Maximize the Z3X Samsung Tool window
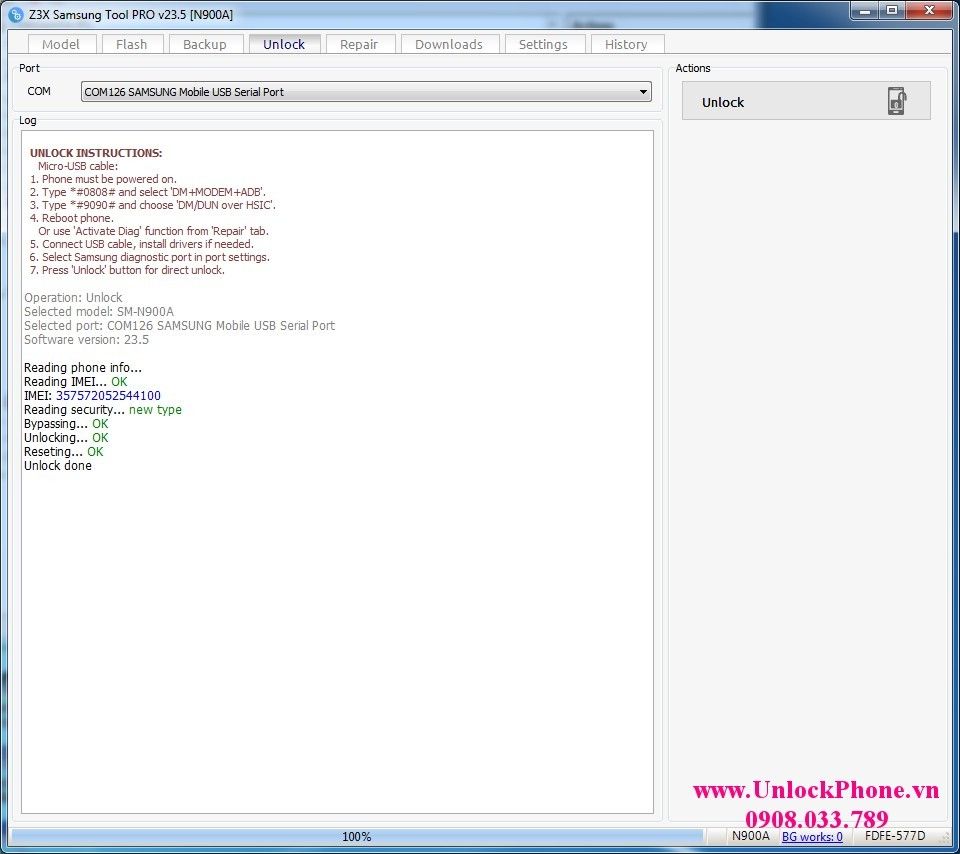The height and width of the screenshot is (854, 960). coord(891,10)
